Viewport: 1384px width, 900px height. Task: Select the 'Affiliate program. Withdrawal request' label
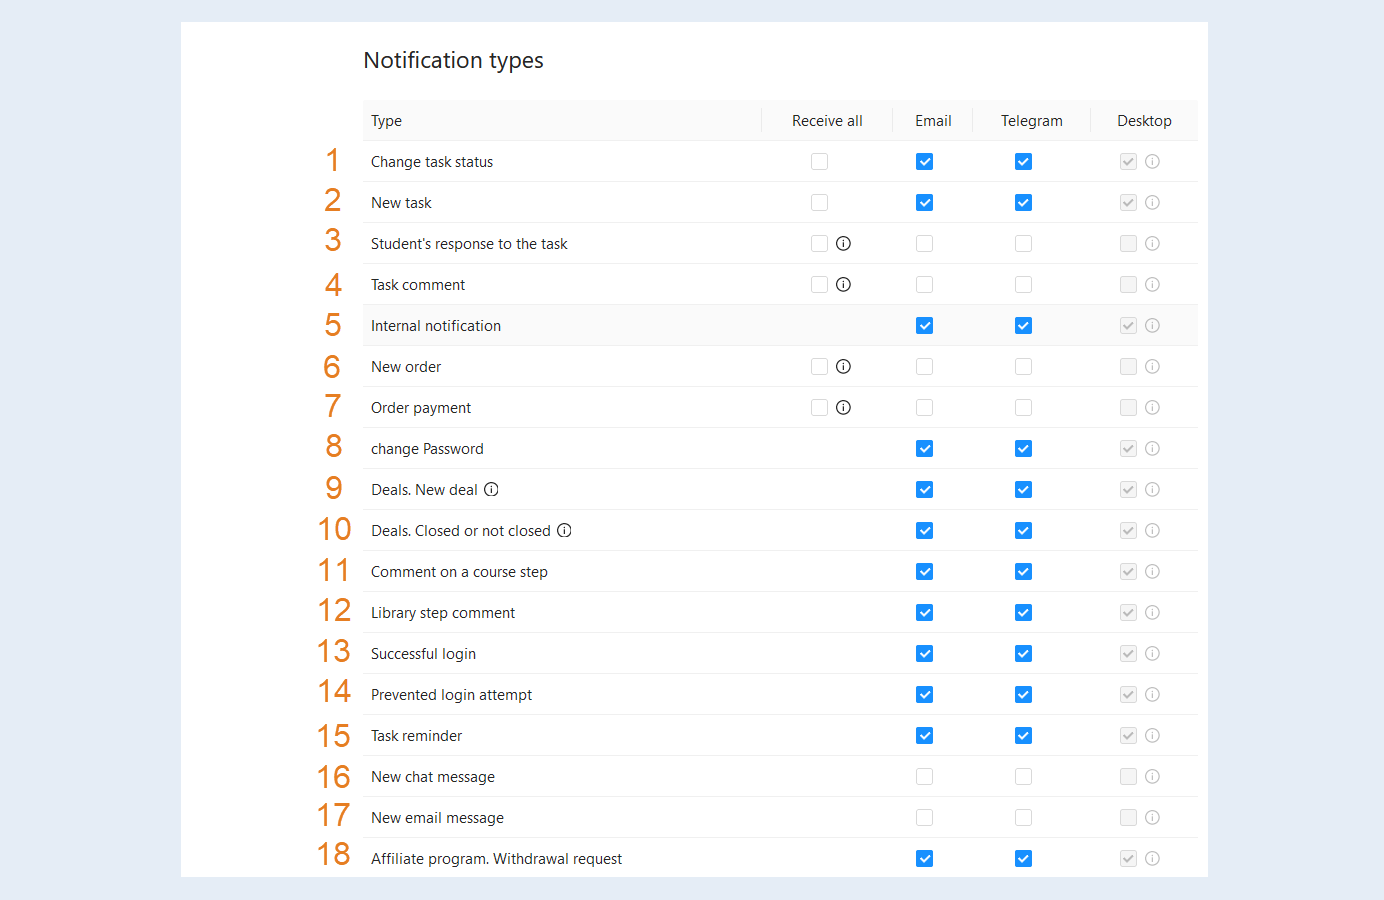point(496,859)
